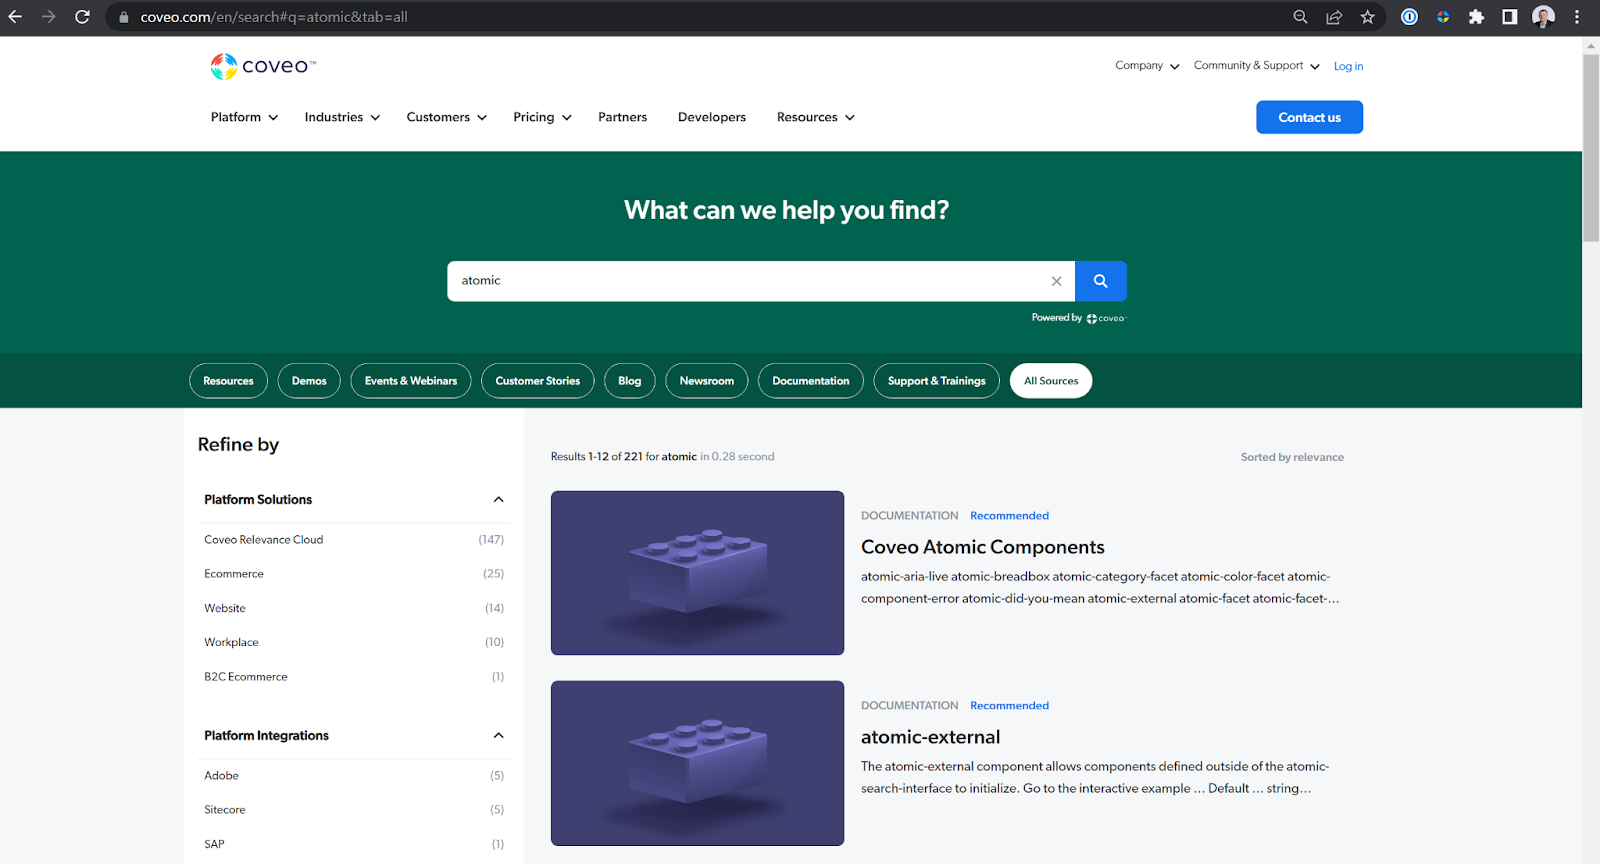Open the Partners nav link

tap(622, 117)
